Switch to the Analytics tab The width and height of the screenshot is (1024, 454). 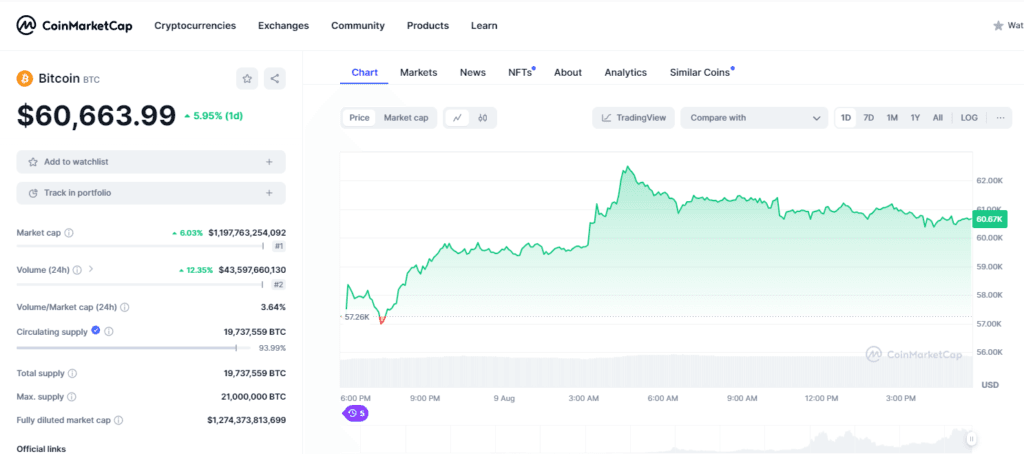click(626, 73)
